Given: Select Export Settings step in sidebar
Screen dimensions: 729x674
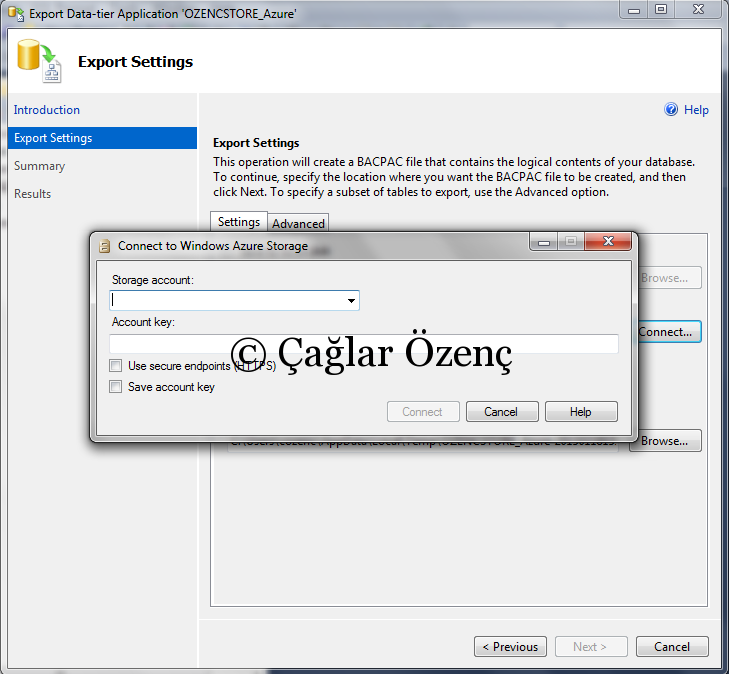Looking at the screenshot, I should click(102, 138).
